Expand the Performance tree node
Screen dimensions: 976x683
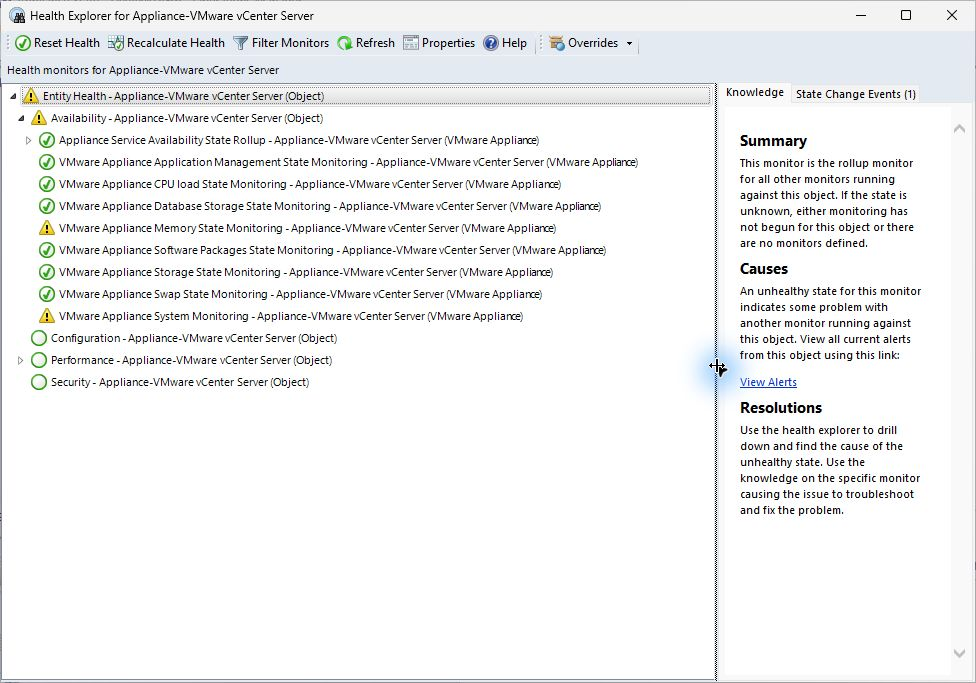[x=21, y=360]
